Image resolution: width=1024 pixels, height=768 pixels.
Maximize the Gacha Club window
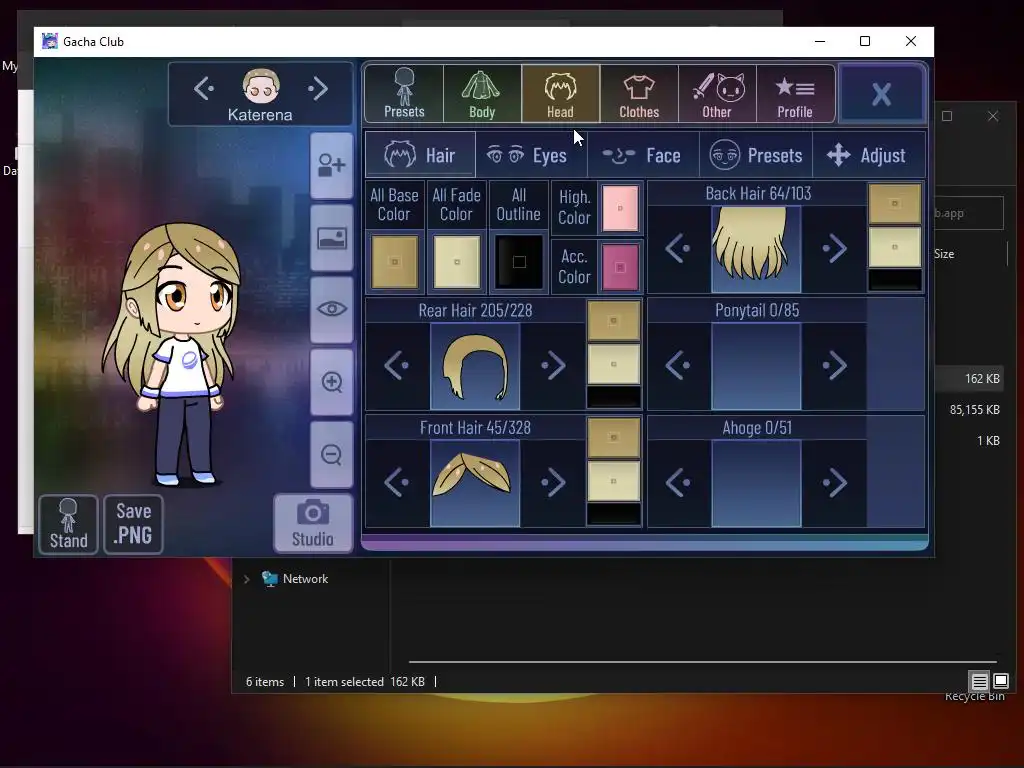(865, 41)
